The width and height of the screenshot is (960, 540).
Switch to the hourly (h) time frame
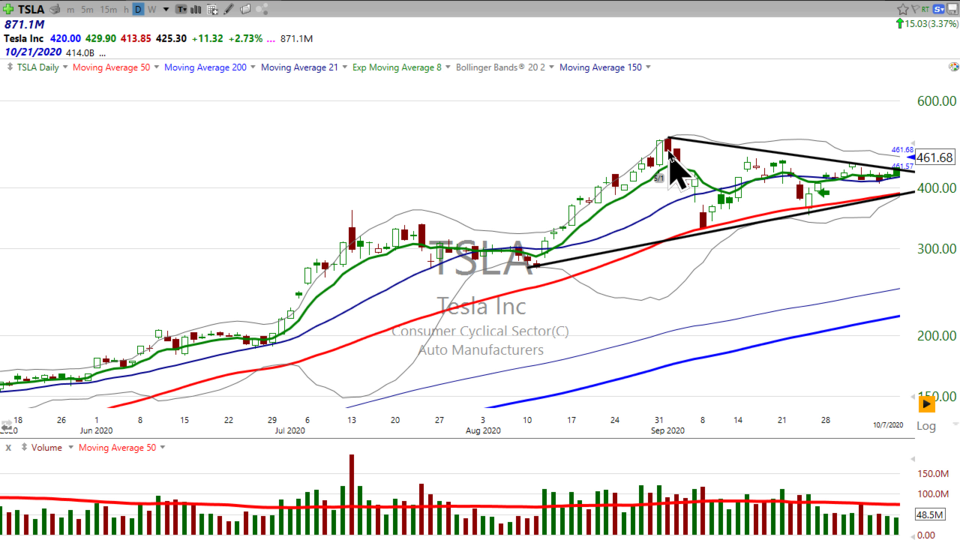click(x=126, y=10)
